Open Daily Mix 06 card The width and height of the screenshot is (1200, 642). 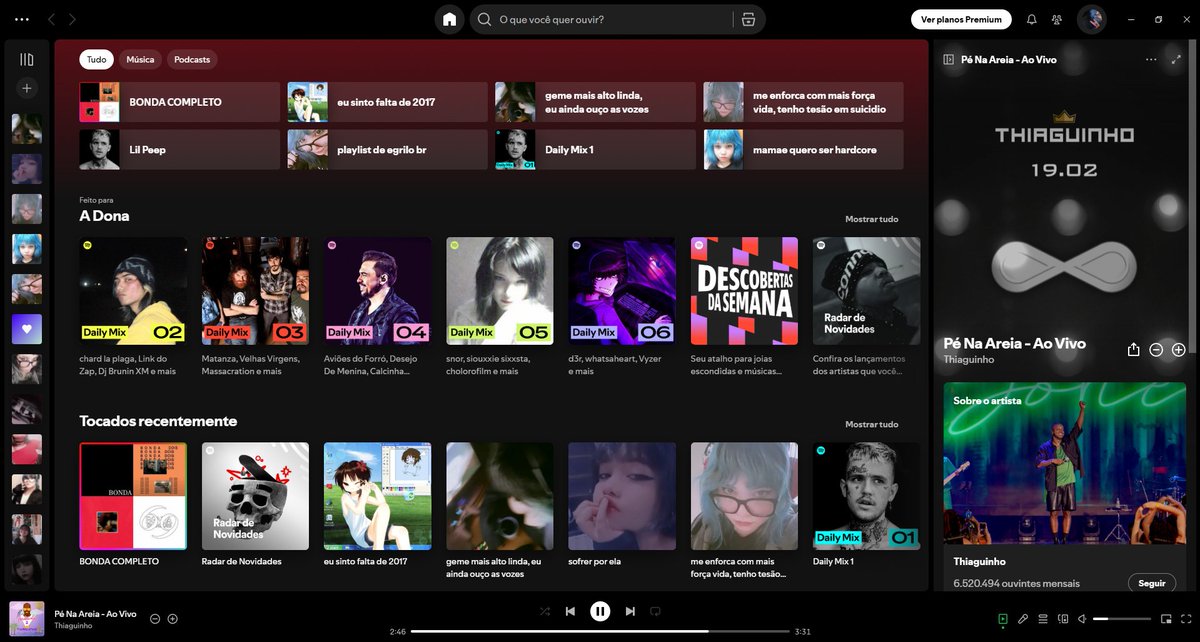click(622, 307)
